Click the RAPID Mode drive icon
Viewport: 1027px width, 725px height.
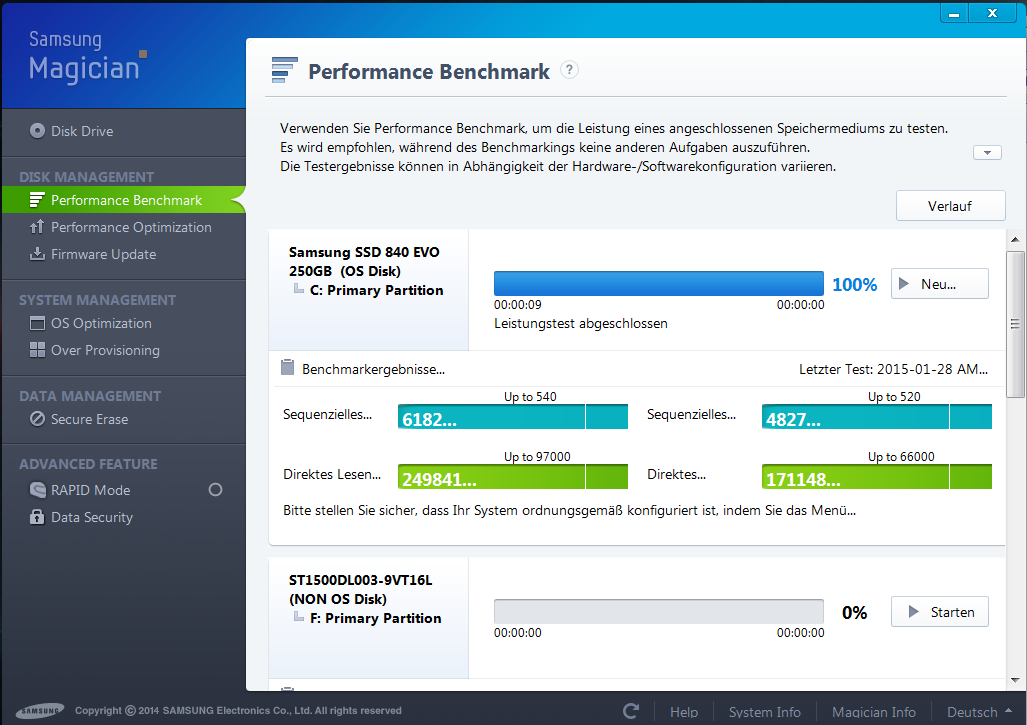pos(37,490)
